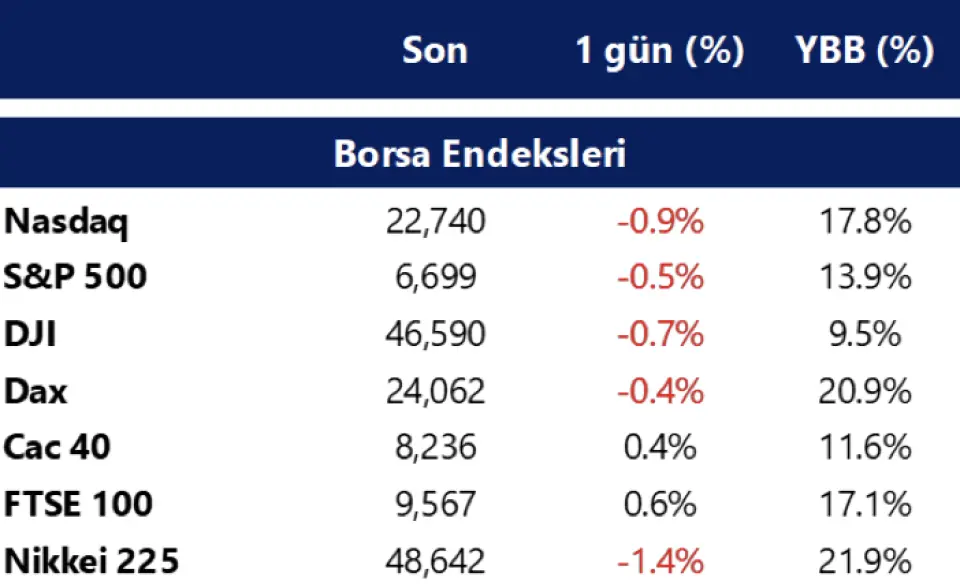Click the 1 gün (%) column header
This screenshot has width=960, height=588.
pyautogui.click(x=659, y=51)
